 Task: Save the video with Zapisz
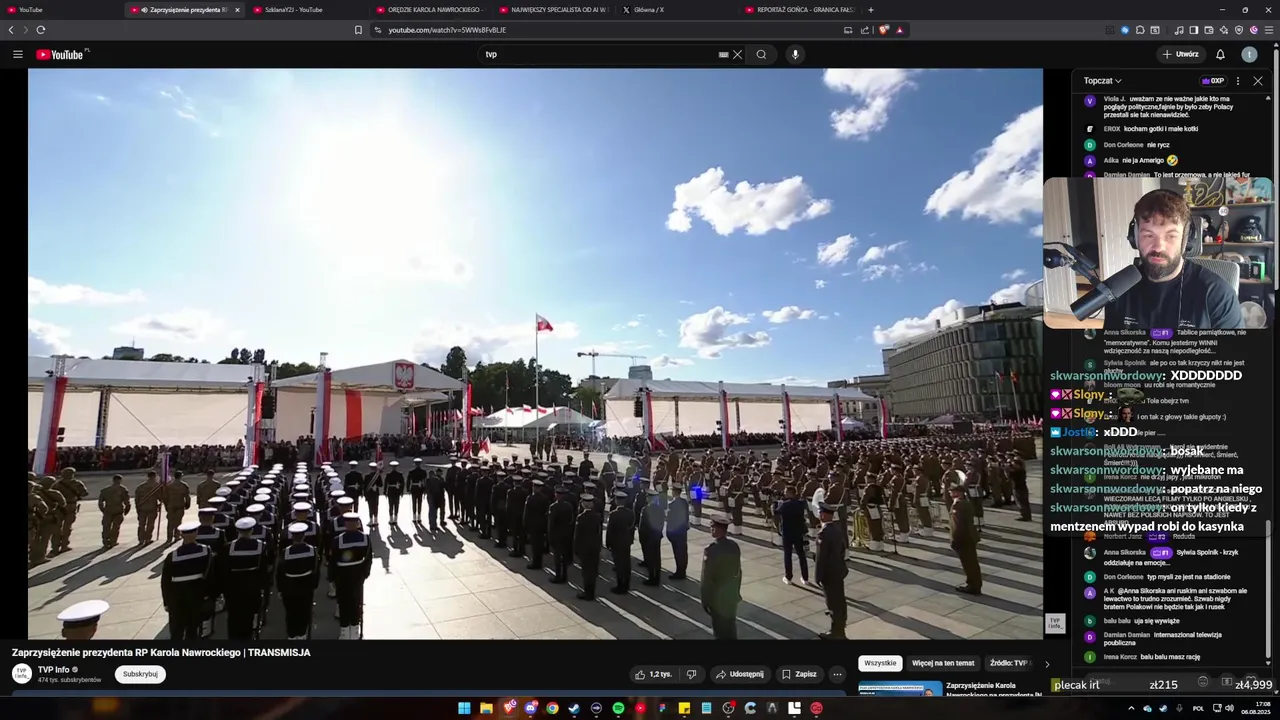799,674
